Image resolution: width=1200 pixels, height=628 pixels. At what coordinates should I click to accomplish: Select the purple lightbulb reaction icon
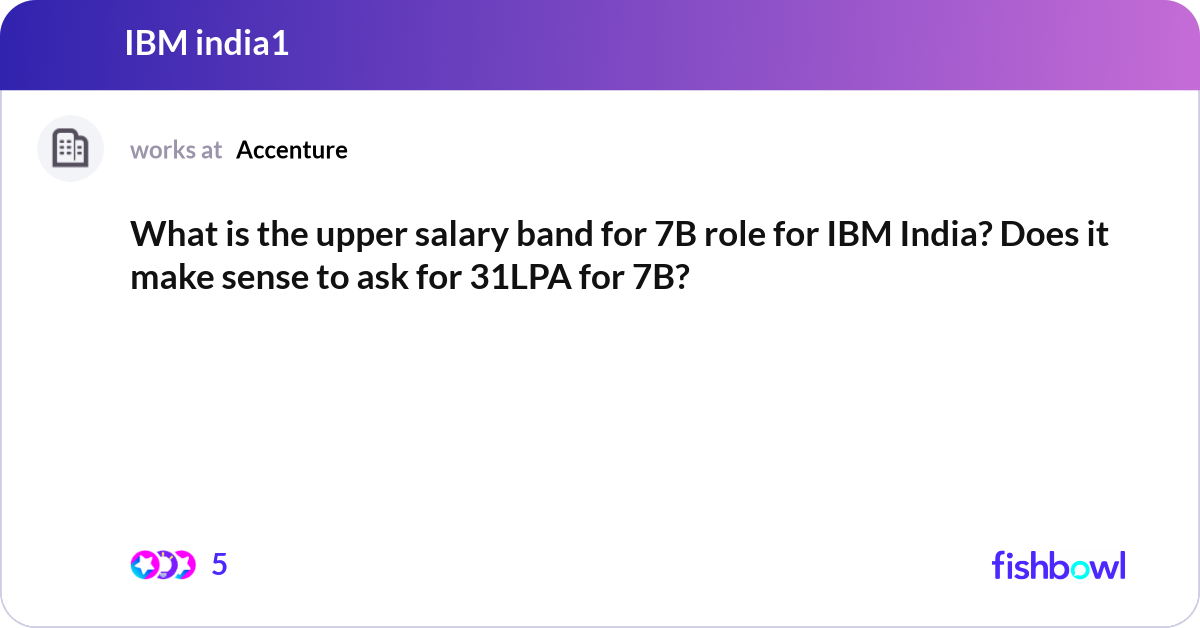coord(166,565)
